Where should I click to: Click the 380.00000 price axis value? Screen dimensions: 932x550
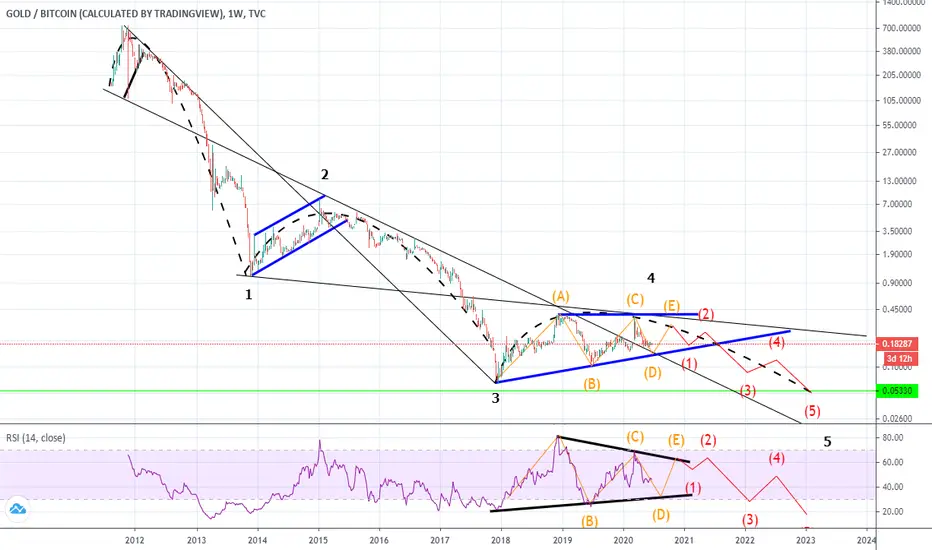(902, 51)
